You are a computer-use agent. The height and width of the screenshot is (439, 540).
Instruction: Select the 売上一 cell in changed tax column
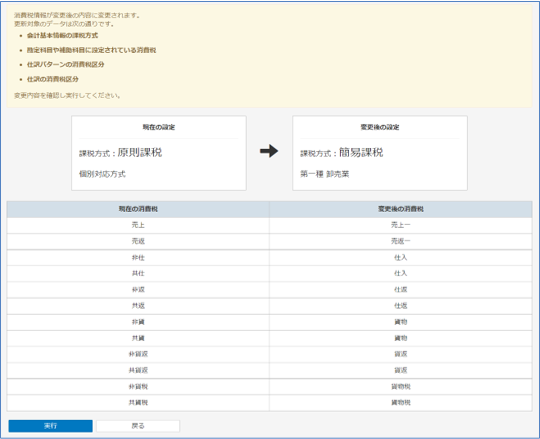401,225
